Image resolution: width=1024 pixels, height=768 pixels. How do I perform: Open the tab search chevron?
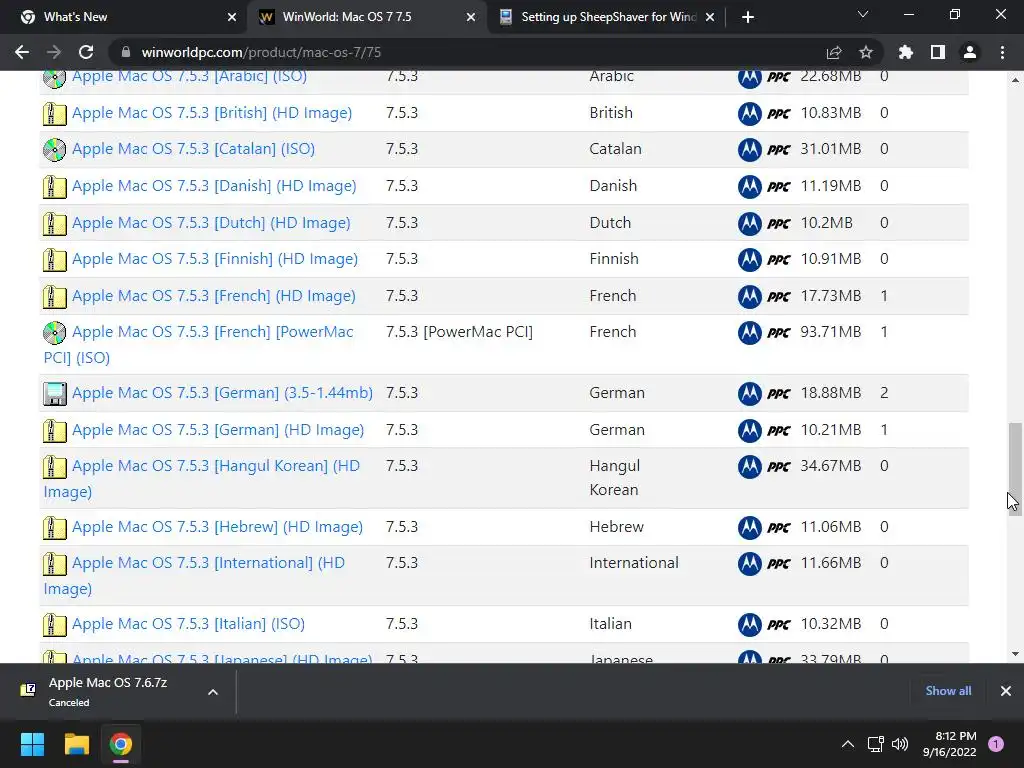tap(863, 14)
